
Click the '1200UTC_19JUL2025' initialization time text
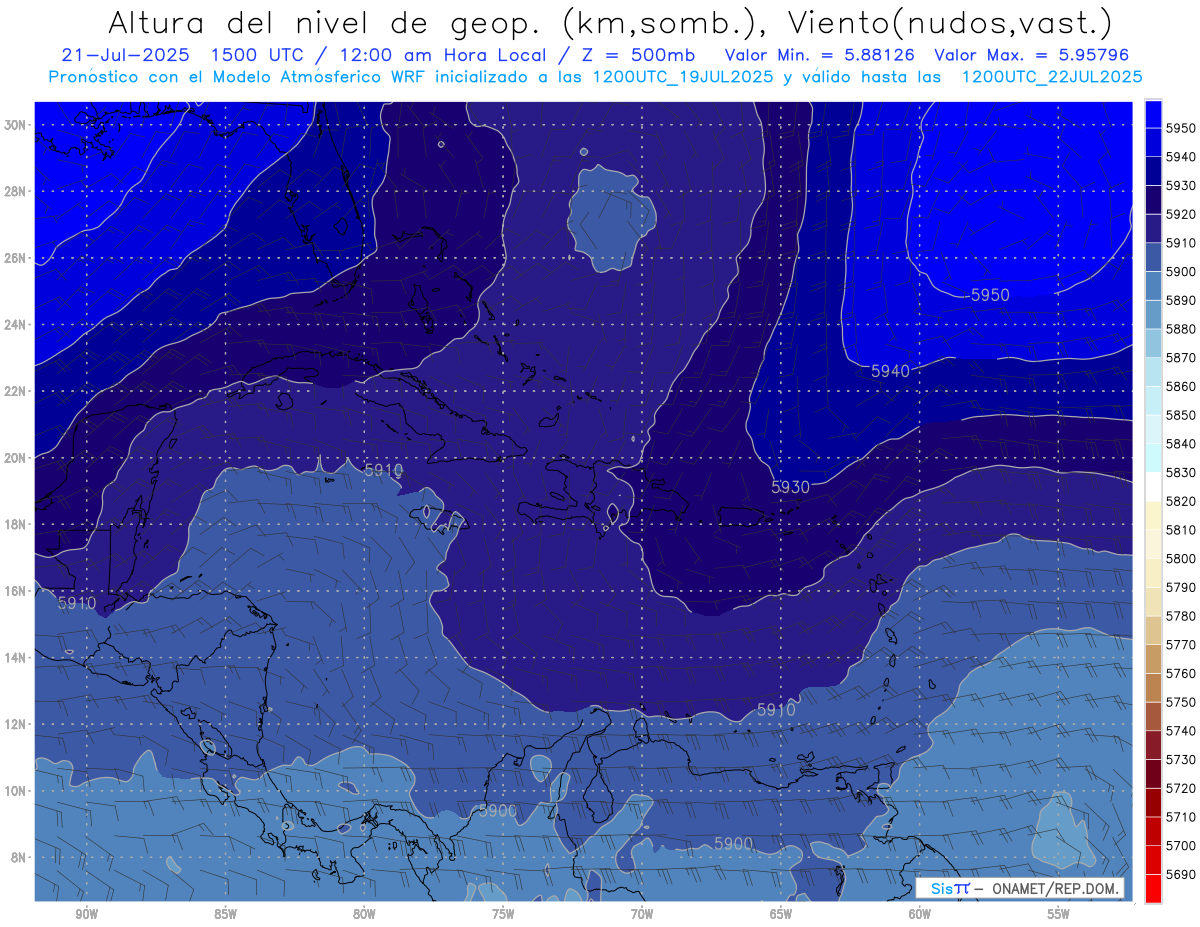pyautogui.click(x=683, y=76)
